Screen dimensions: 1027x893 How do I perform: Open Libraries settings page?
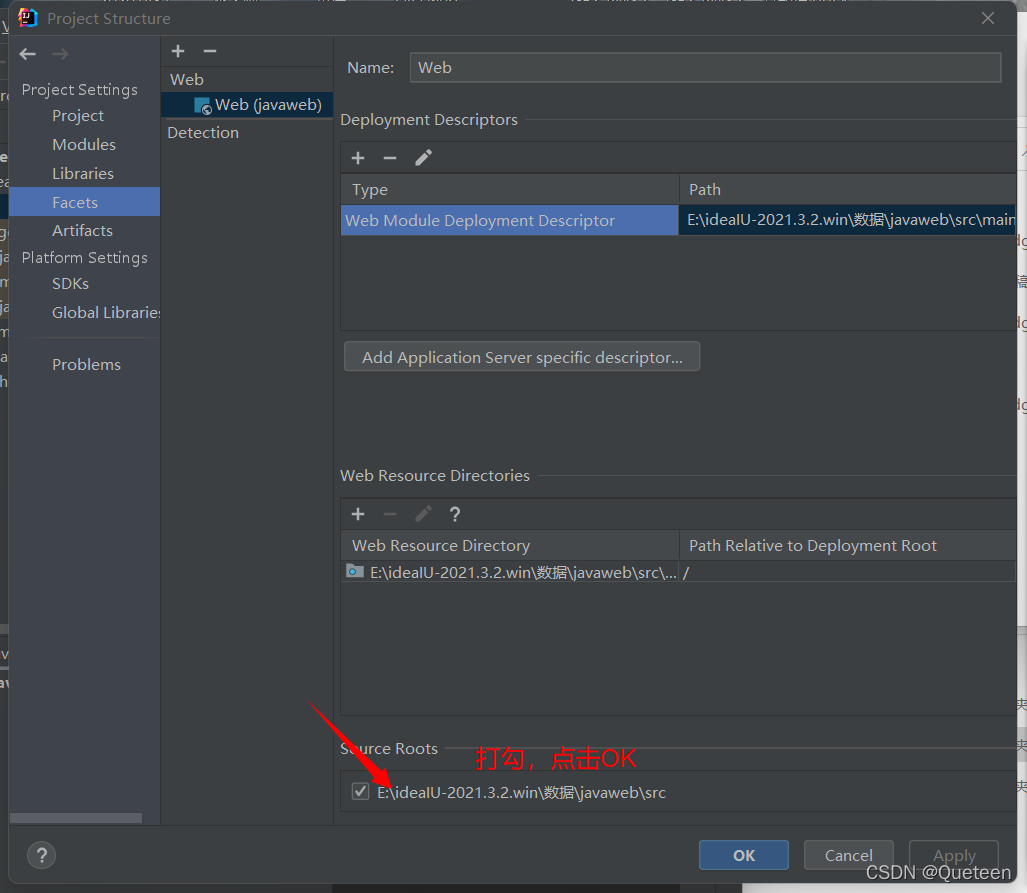click(x=83, y=174)
